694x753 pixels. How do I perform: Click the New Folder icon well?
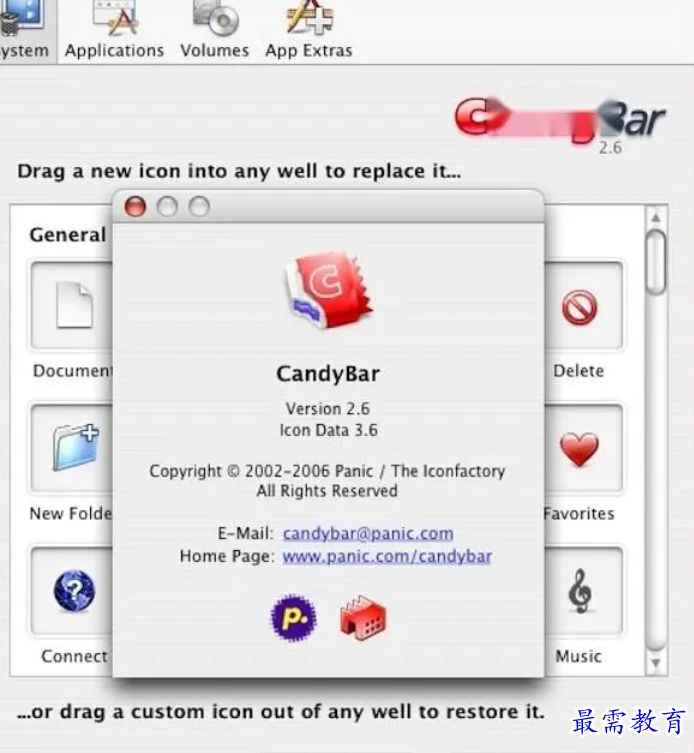point(72,448)
